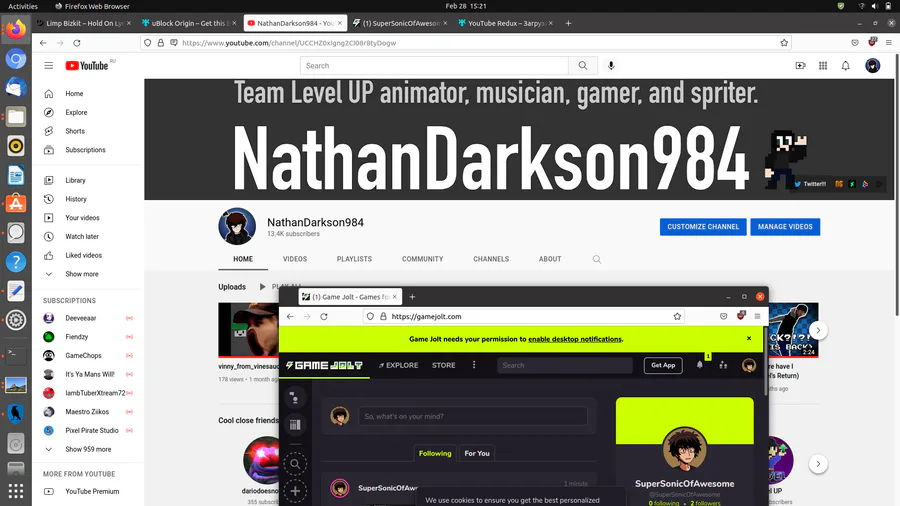Click the Game Jolt sidebar plus icon

[295, 491]
